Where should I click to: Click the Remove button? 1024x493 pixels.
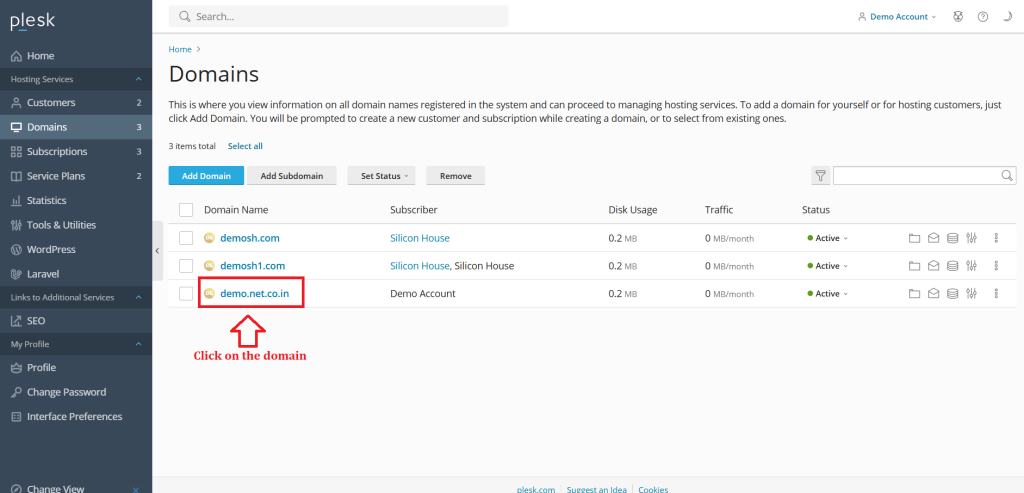(x=455, y=176)
